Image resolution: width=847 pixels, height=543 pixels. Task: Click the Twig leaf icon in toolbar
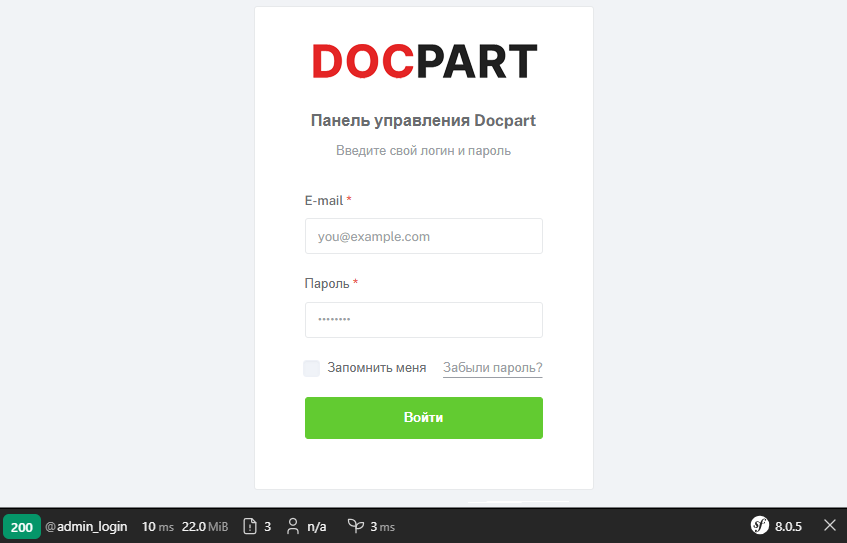pos(355,526)
